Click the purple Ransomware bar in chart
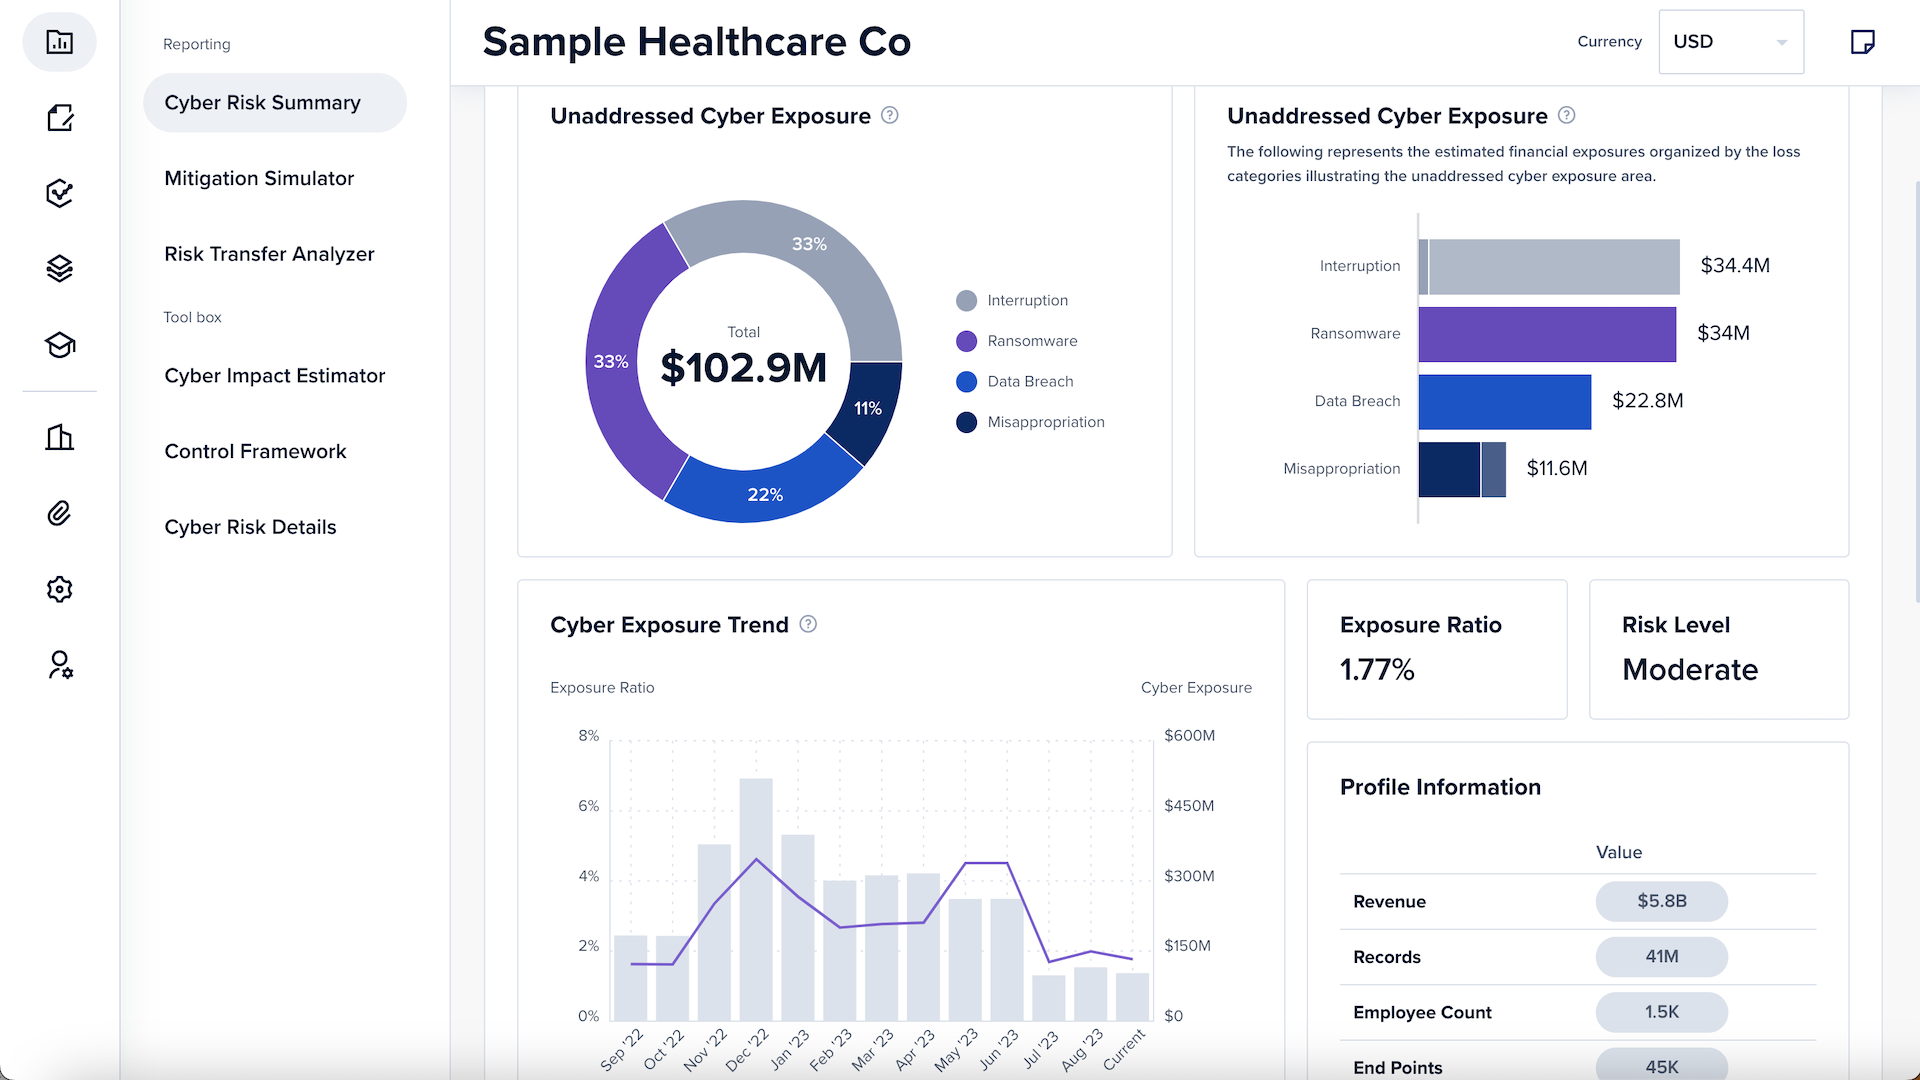The height and width of the screenshot is (1080, 1920). coord(1546,334)
